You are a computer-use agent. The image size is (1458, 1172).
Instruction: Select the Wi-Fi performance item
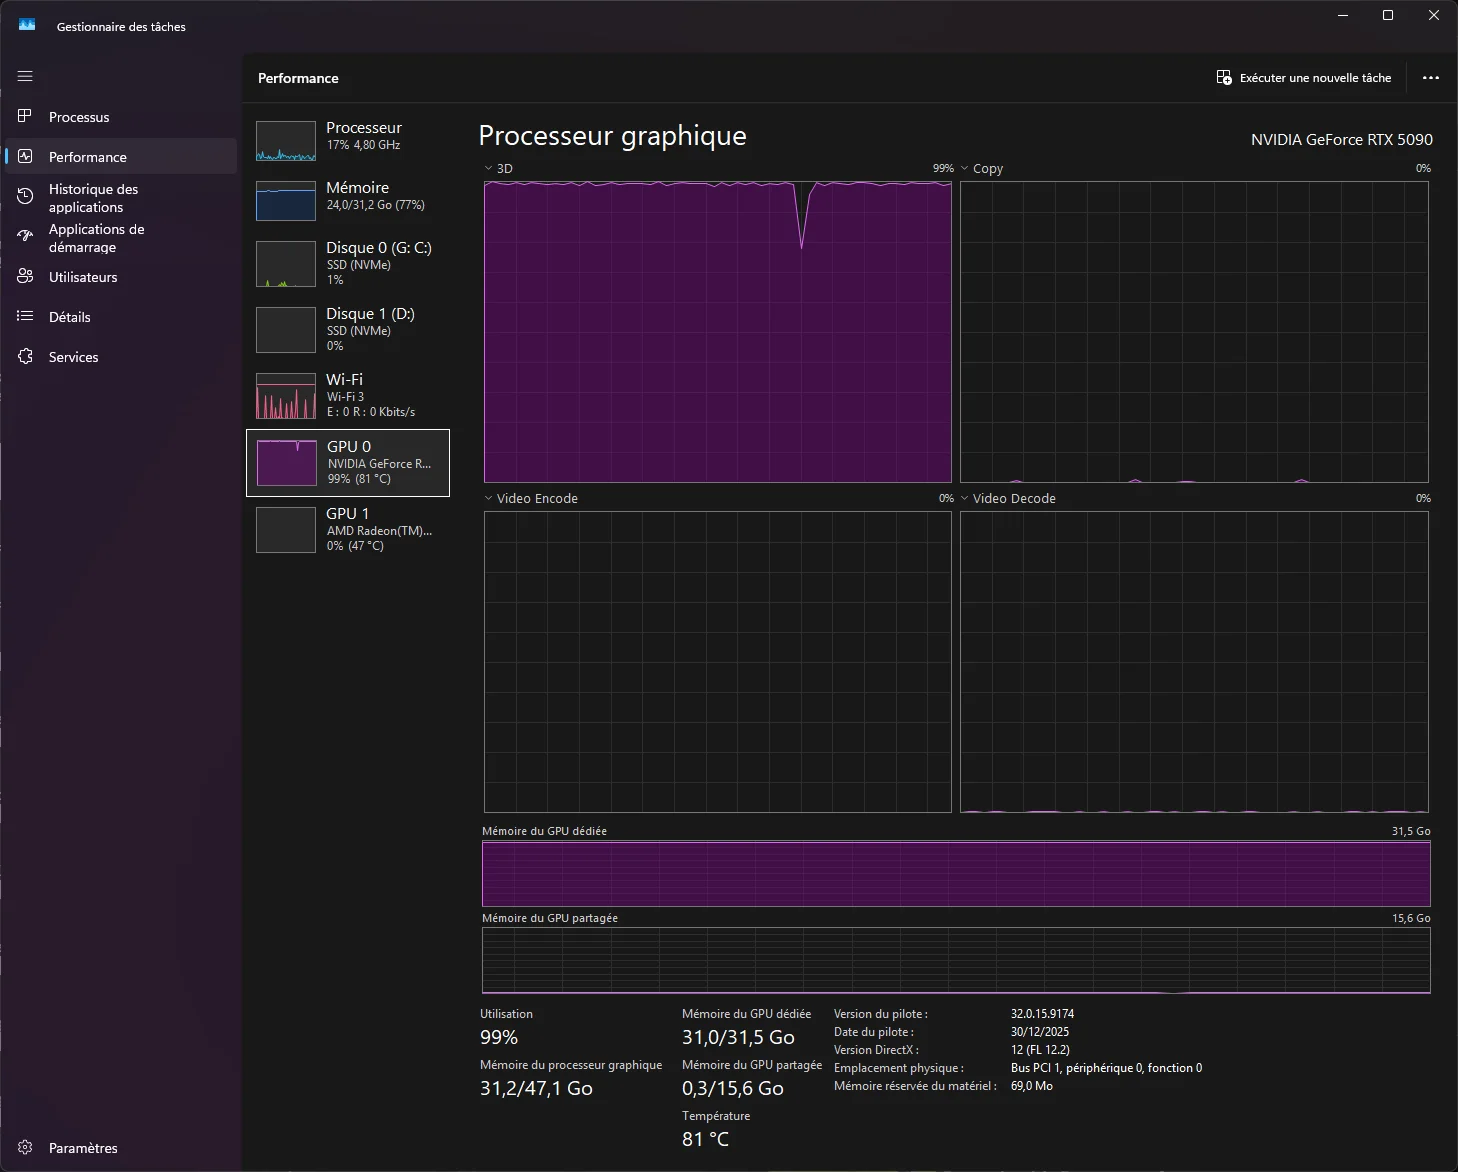click(348, 395)
